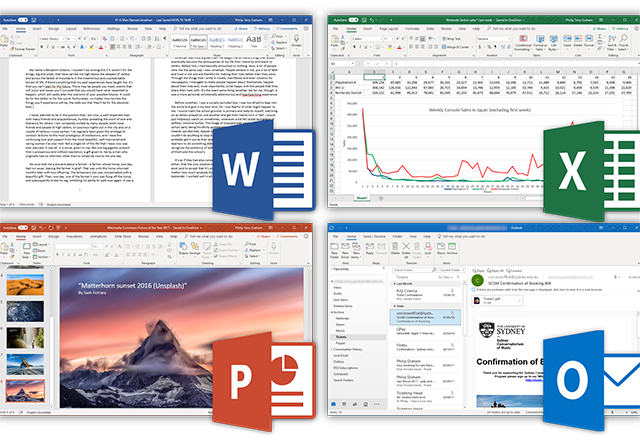640x440 pixels.
Task: Open the Layout dropdown in PowerPoint
Action: tap(40, 244)
